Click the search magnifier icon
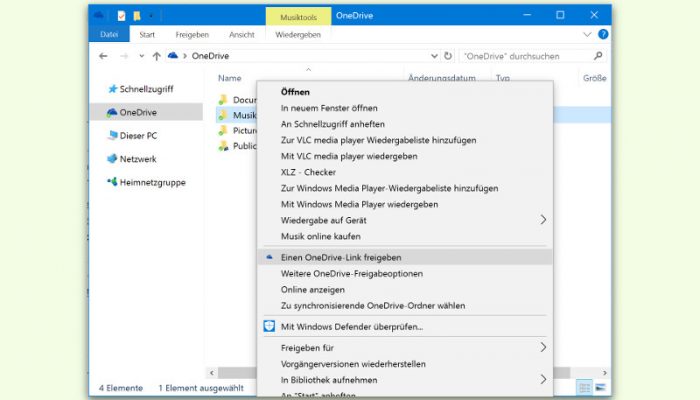 (598, 55)
